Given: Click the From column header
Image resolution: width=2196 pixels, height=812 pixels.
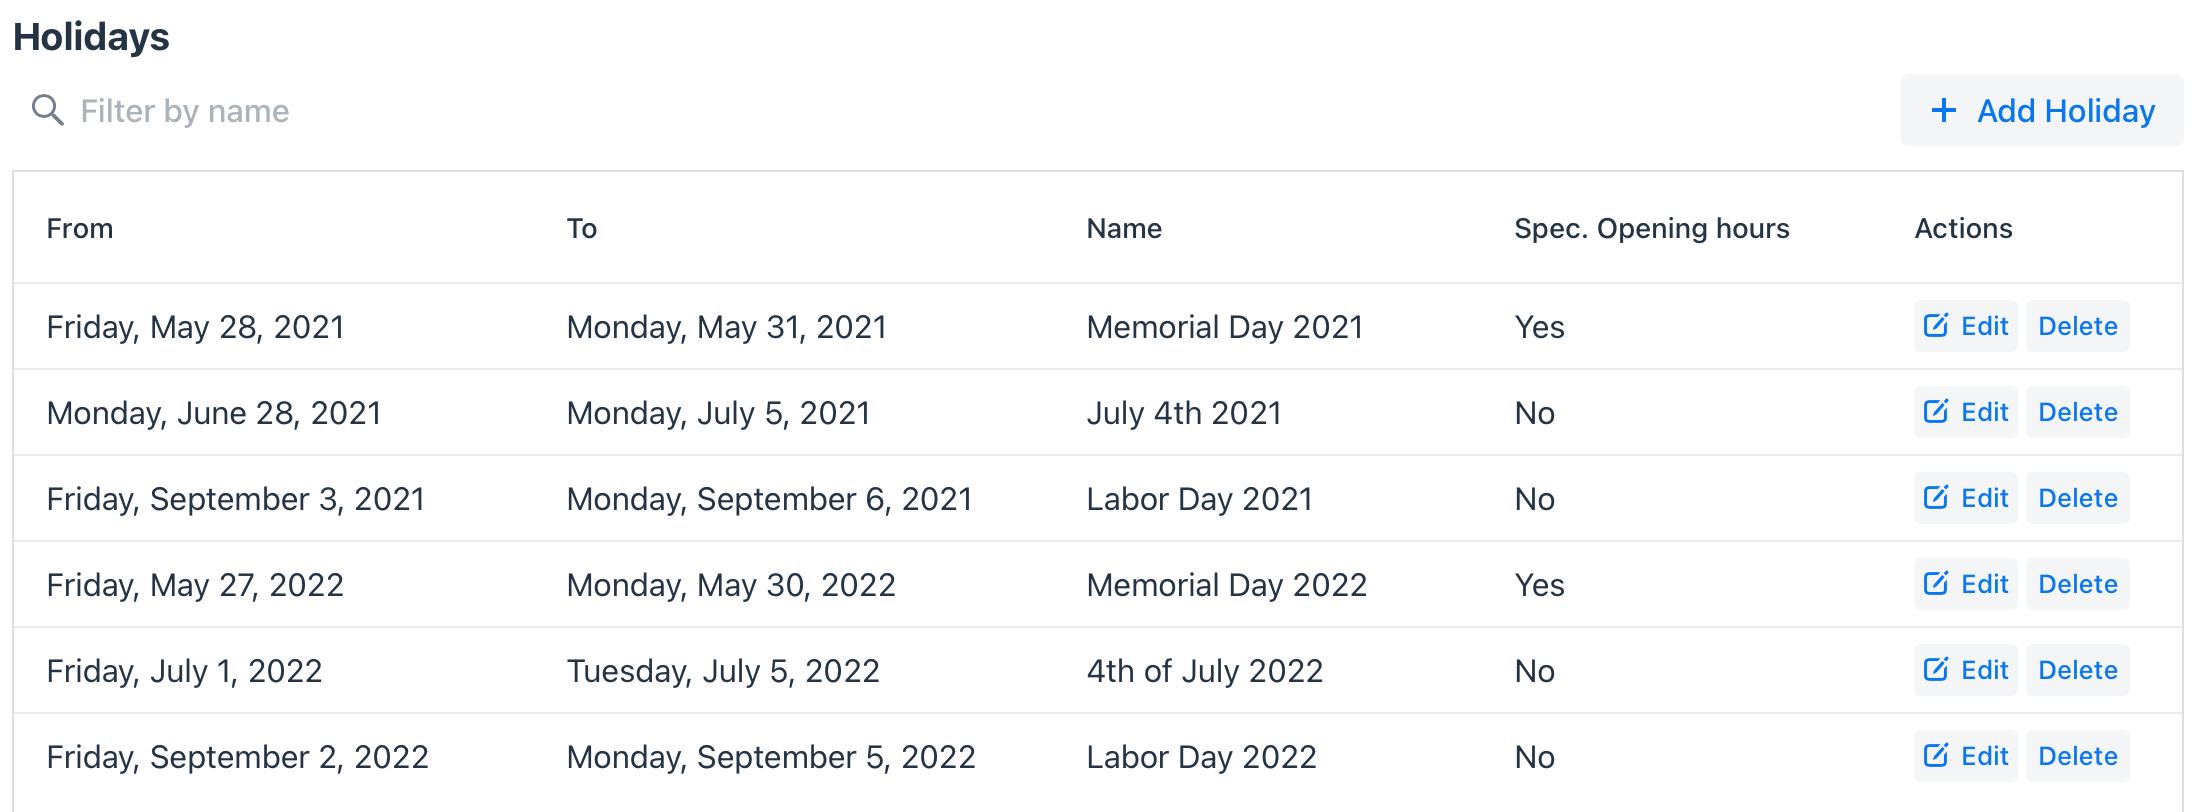Looking at the screenshot, I should (80, 228).
